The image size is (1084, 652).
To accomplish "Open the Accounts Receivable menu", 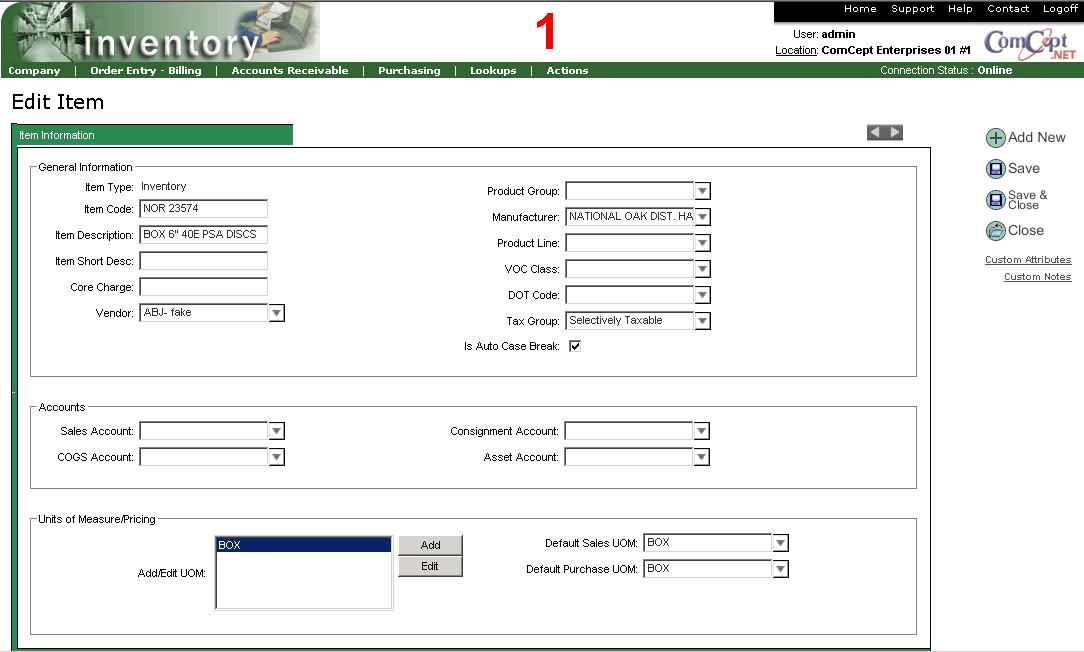I will click(289, 71).
